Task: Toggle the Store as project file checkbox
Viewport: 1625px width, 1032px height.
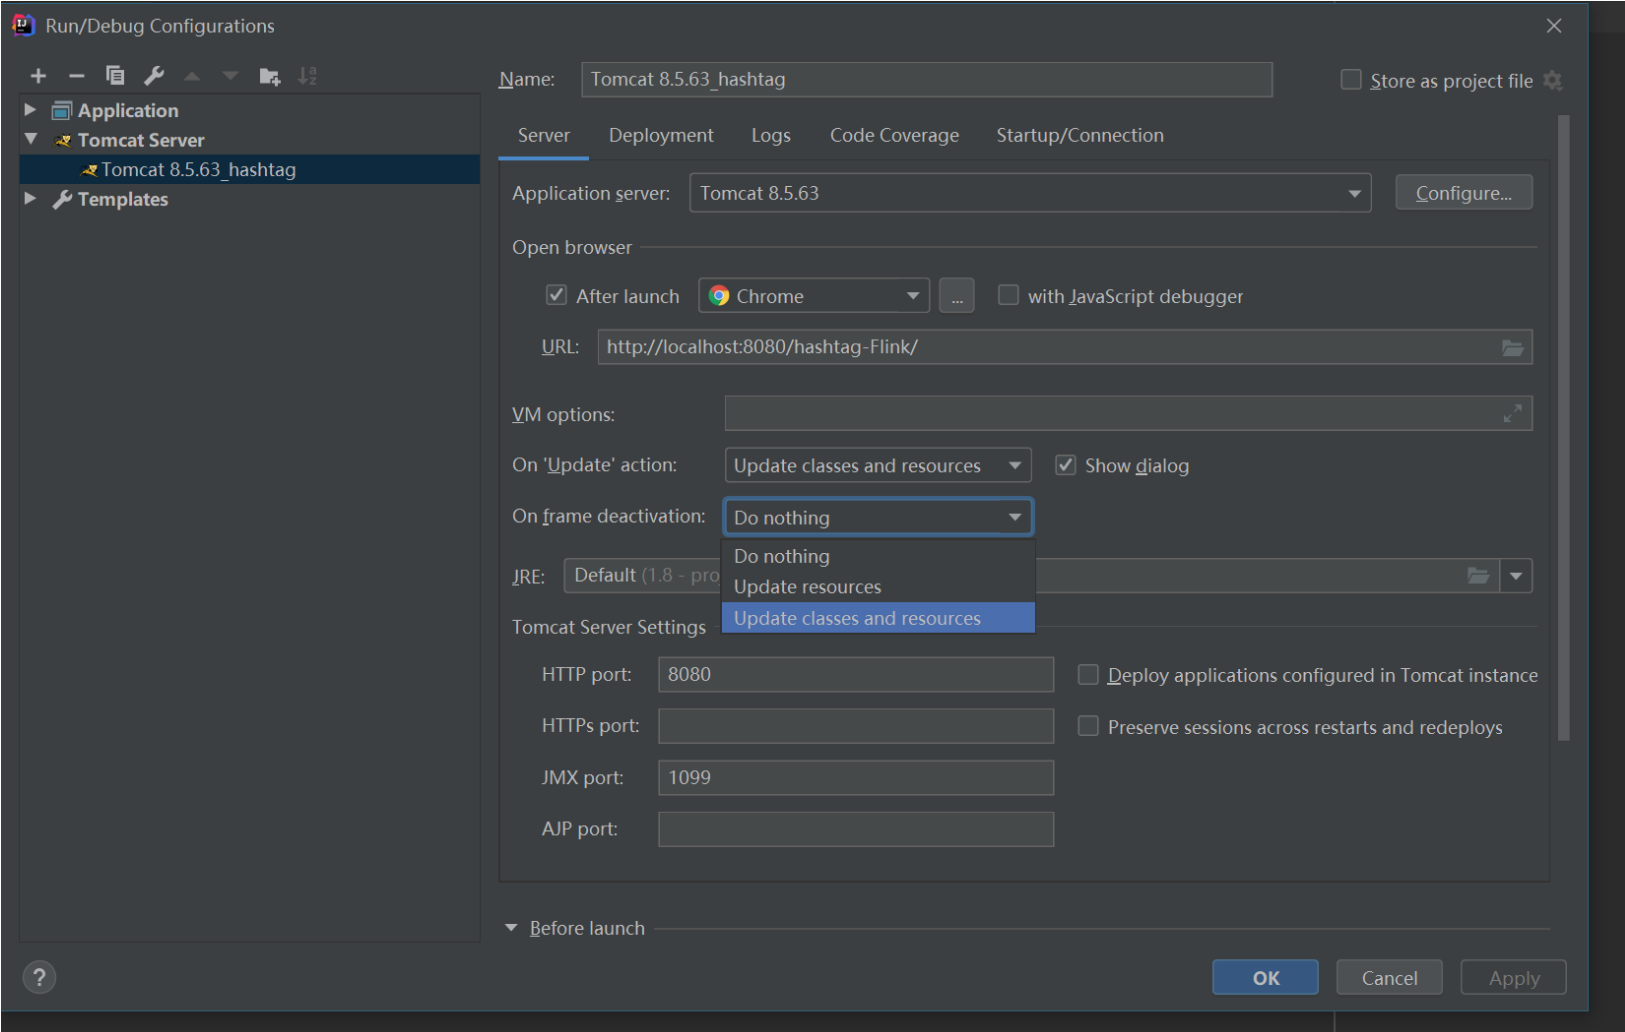Action: 1350,80
